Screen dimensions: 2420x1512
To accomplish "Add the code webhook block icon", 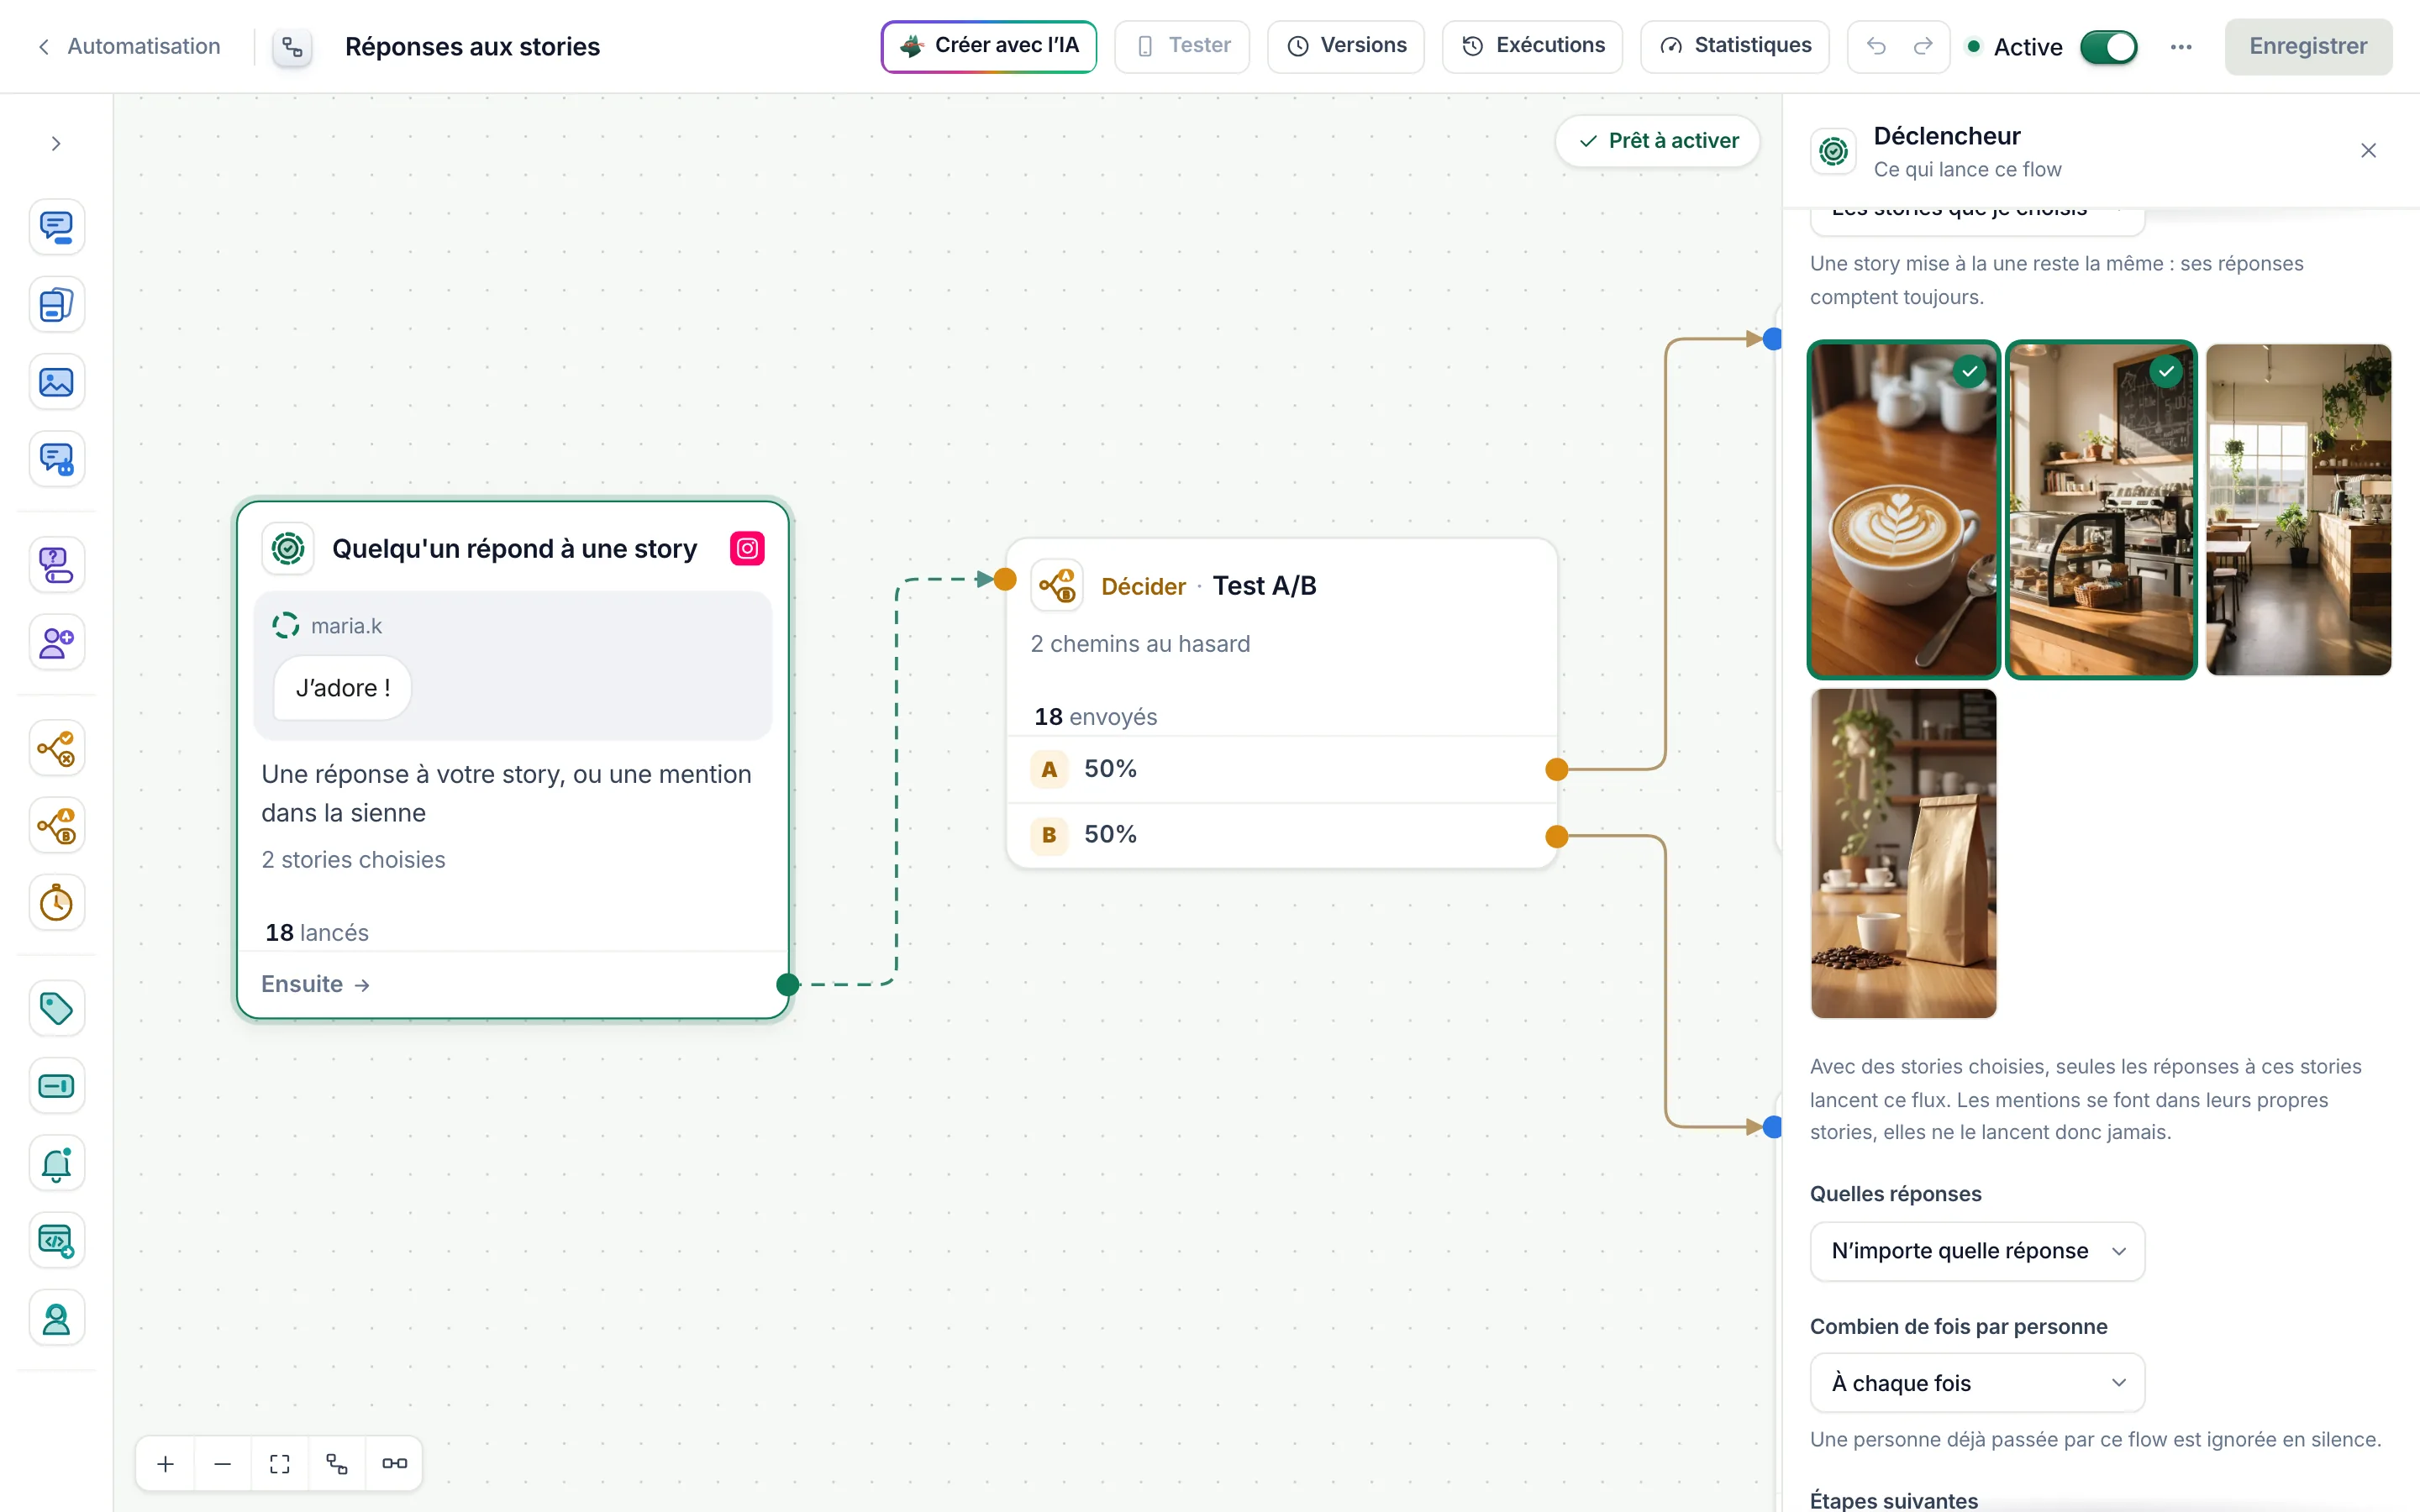I will (56, 1241).
